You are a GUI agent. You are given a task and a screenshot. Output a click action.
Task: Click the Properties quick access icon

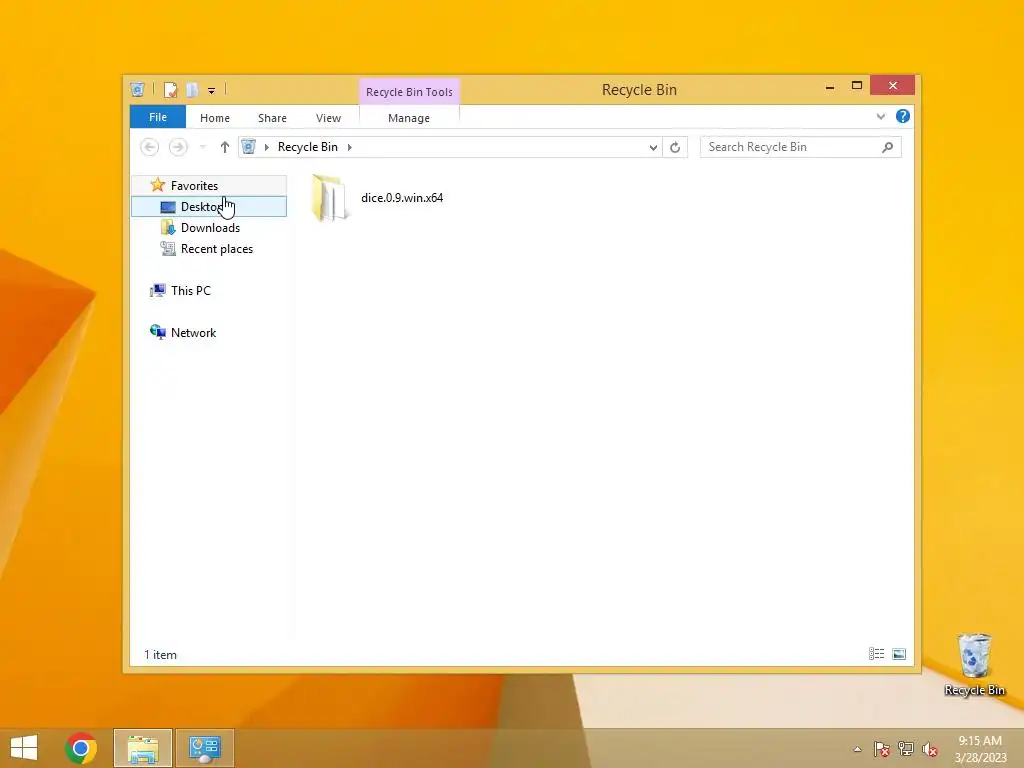point(170,89)
